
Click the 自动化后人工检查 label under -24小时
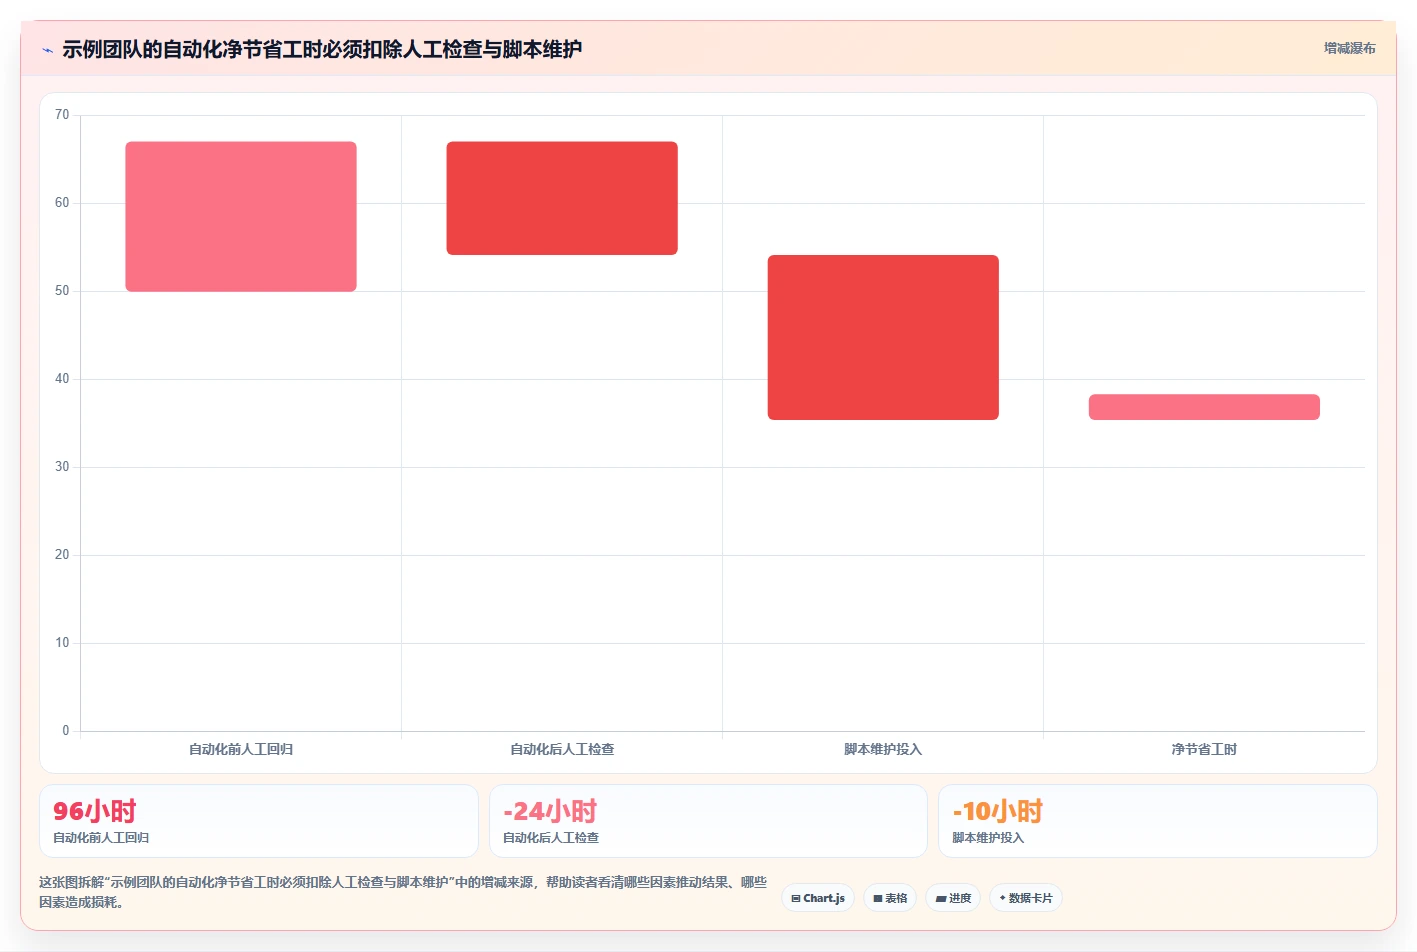[551, 838]
